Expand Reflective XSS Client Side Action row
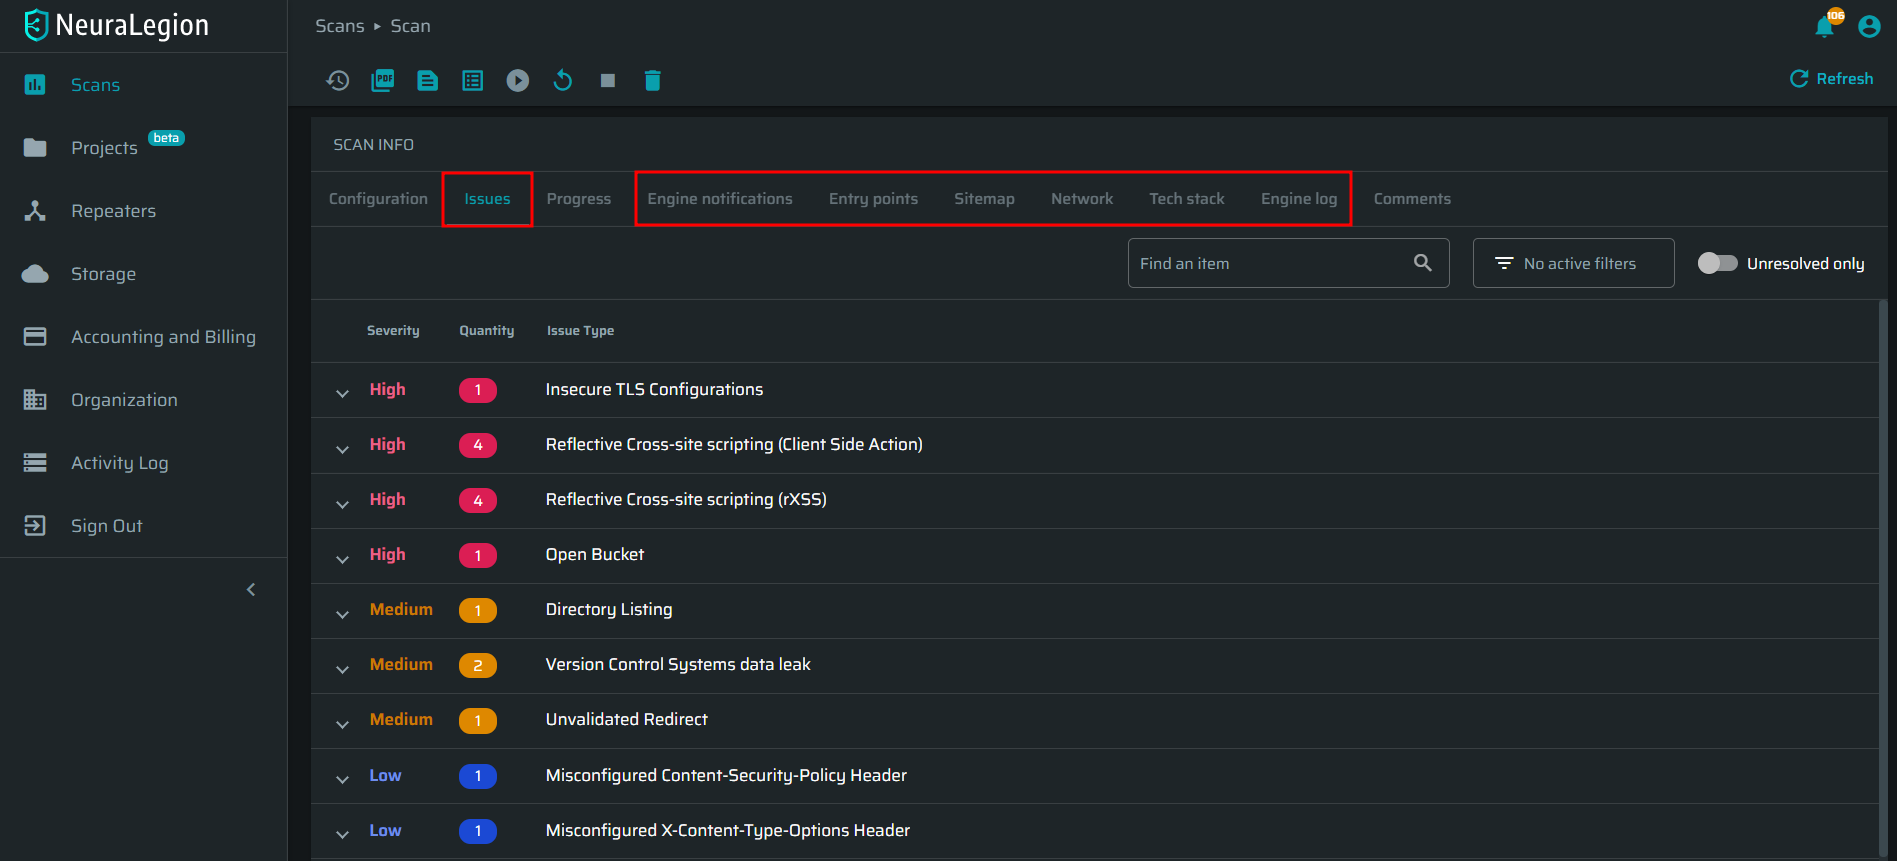This screenshot has width=1897, height=861. (x=342, y=449)
